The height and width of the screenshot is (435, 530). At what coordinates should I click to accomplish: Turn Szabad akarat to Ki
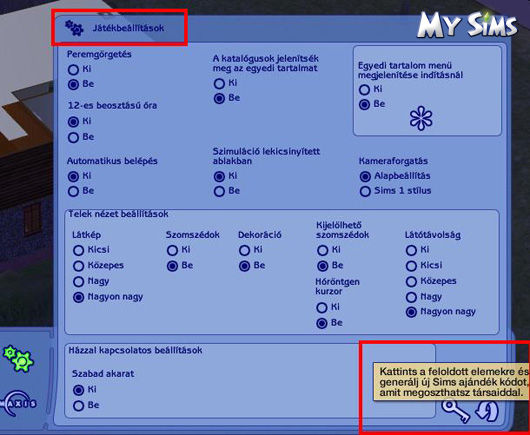coord(78,390)
